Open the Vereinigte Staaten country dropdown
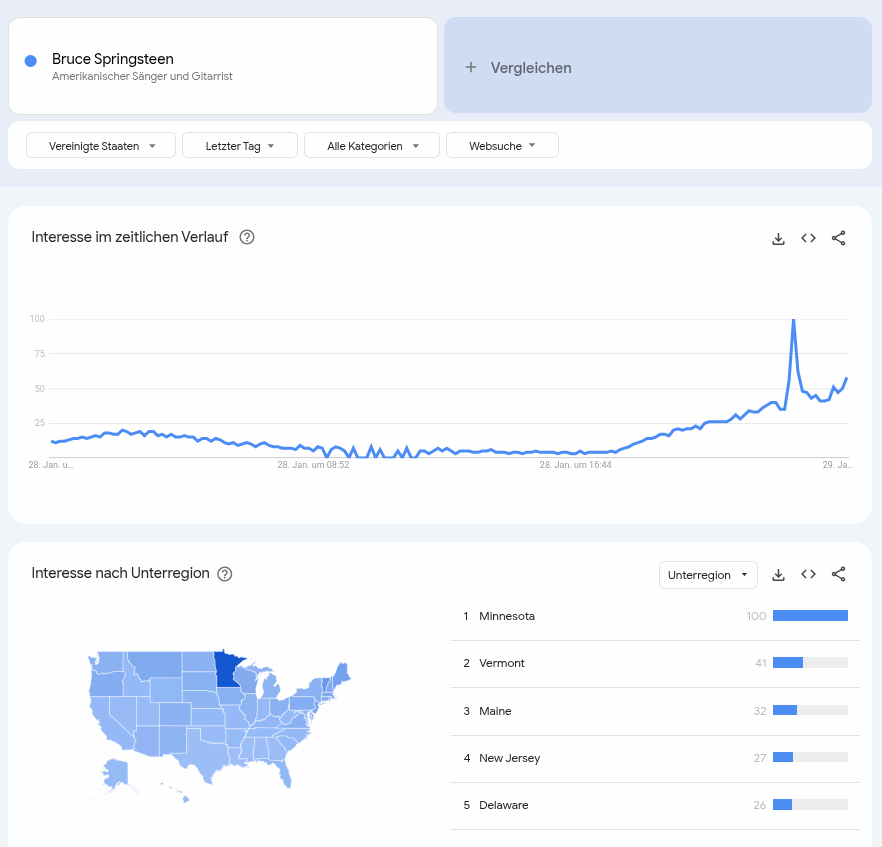Image resolution: width=882 pixels, height=847 pixels. (x=101, y=146)
